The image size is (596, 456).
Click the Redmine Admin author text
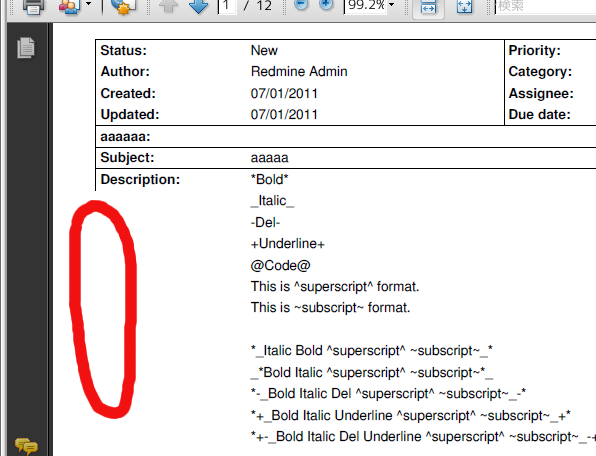pyautogui.click(x=299, y=71)
